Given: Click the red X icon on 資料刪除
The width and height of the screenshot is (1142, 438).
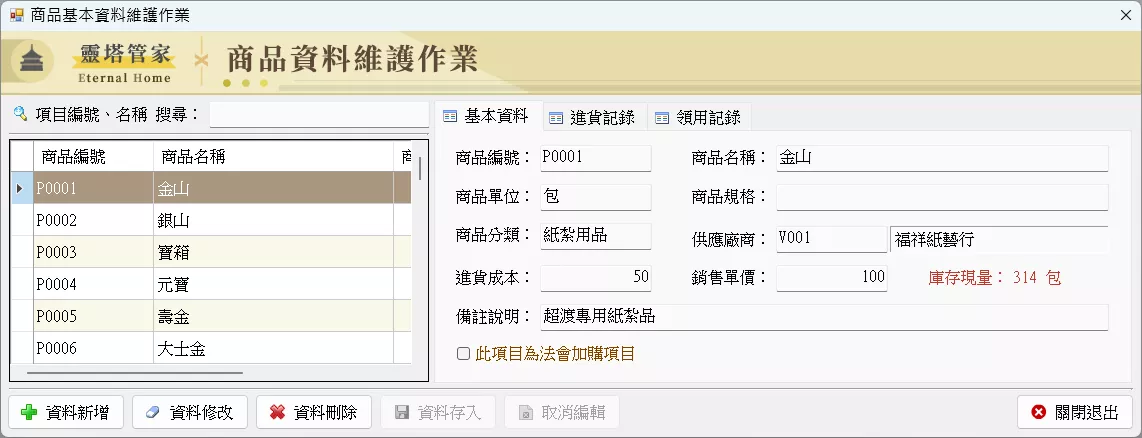Looking at the screenshot, I should pyautogui.click(x=277, y=412).
